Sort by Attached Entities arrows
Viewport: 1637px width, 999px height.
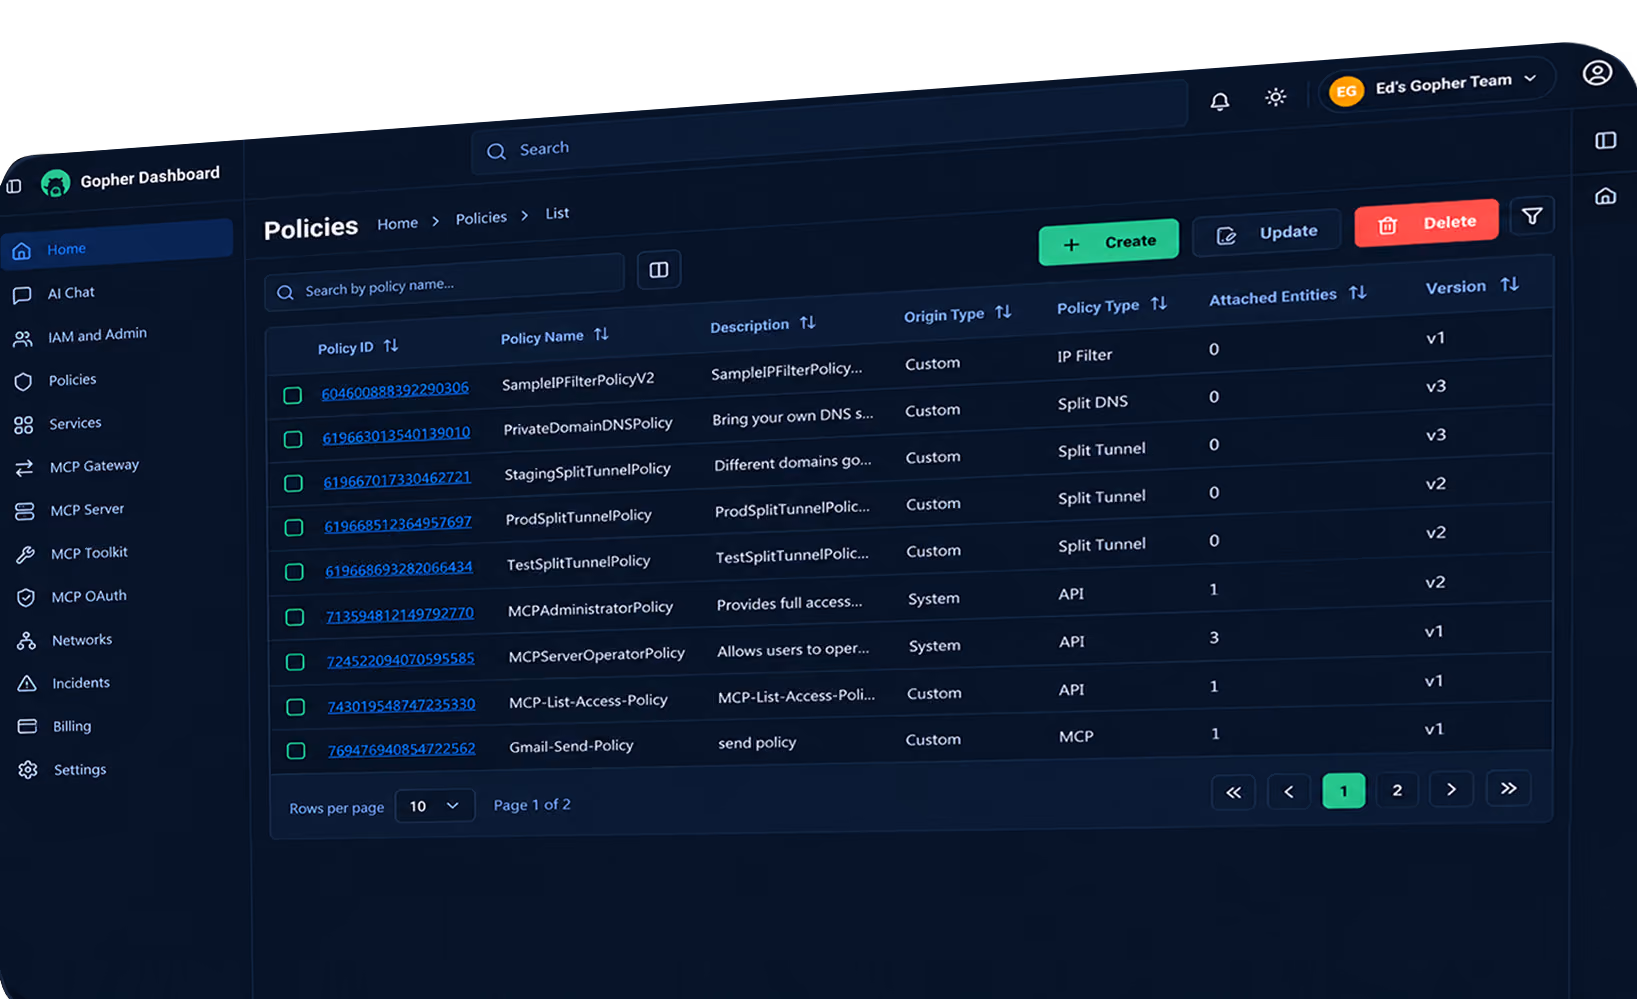pos(1357,293)
